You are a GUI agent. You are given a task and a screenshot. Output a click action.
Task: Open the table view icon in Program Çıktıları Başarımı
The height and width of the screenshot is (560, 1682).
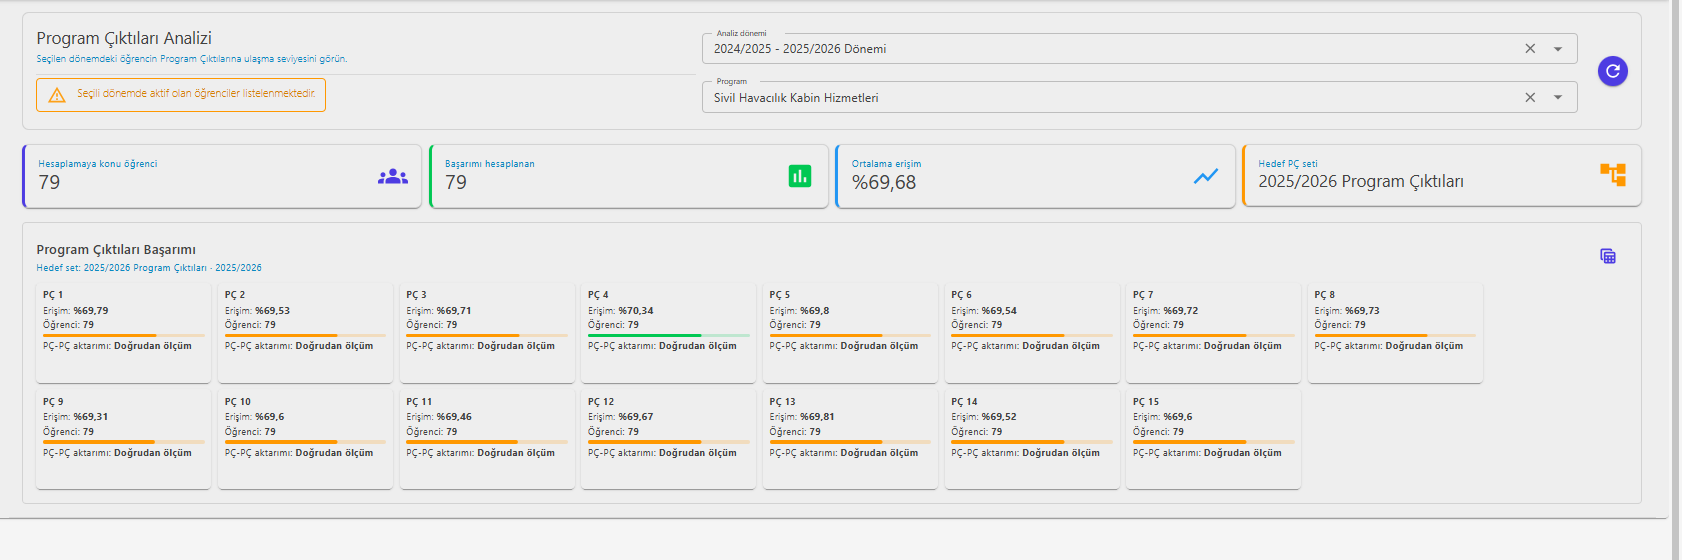[1608, 257]
